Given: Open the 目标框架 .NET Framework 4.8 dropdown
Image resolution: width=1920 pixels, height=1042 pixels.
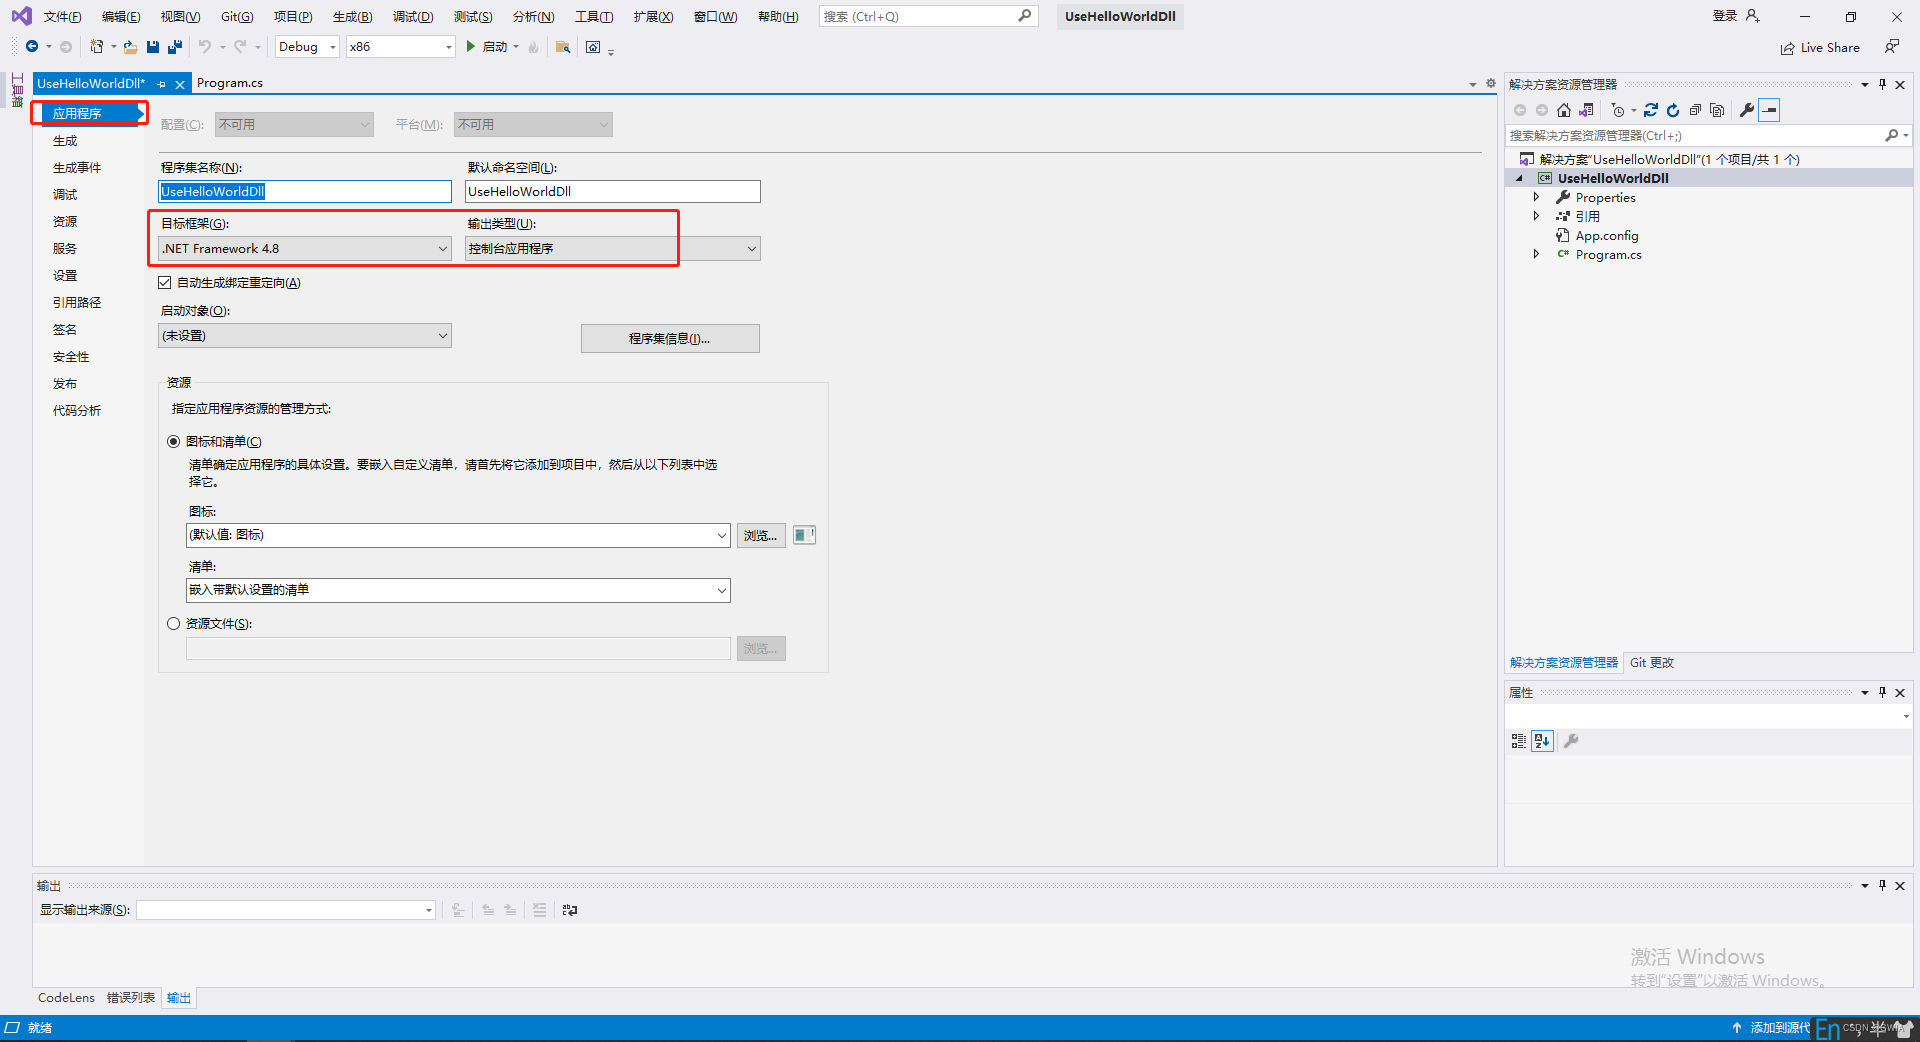Looking at the screenshot, I should (305, 249).
